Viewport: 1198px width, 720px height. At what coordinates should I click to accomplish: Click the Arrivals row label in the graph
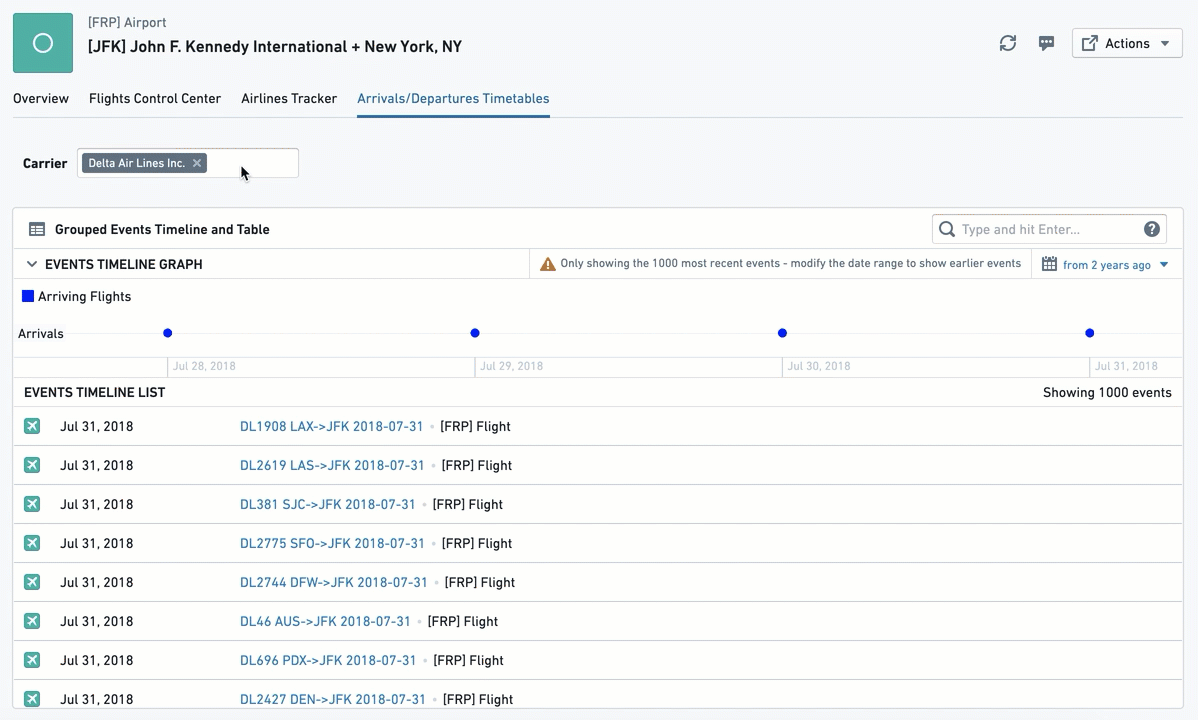click(40, 334)
